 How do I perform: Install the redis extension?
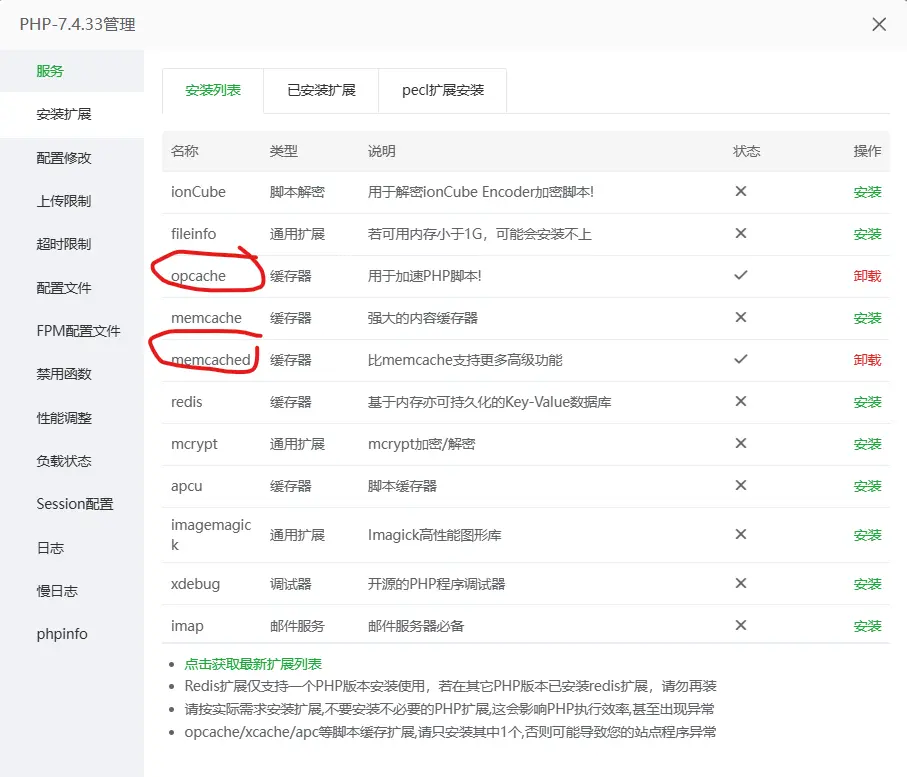coord(864,402)
